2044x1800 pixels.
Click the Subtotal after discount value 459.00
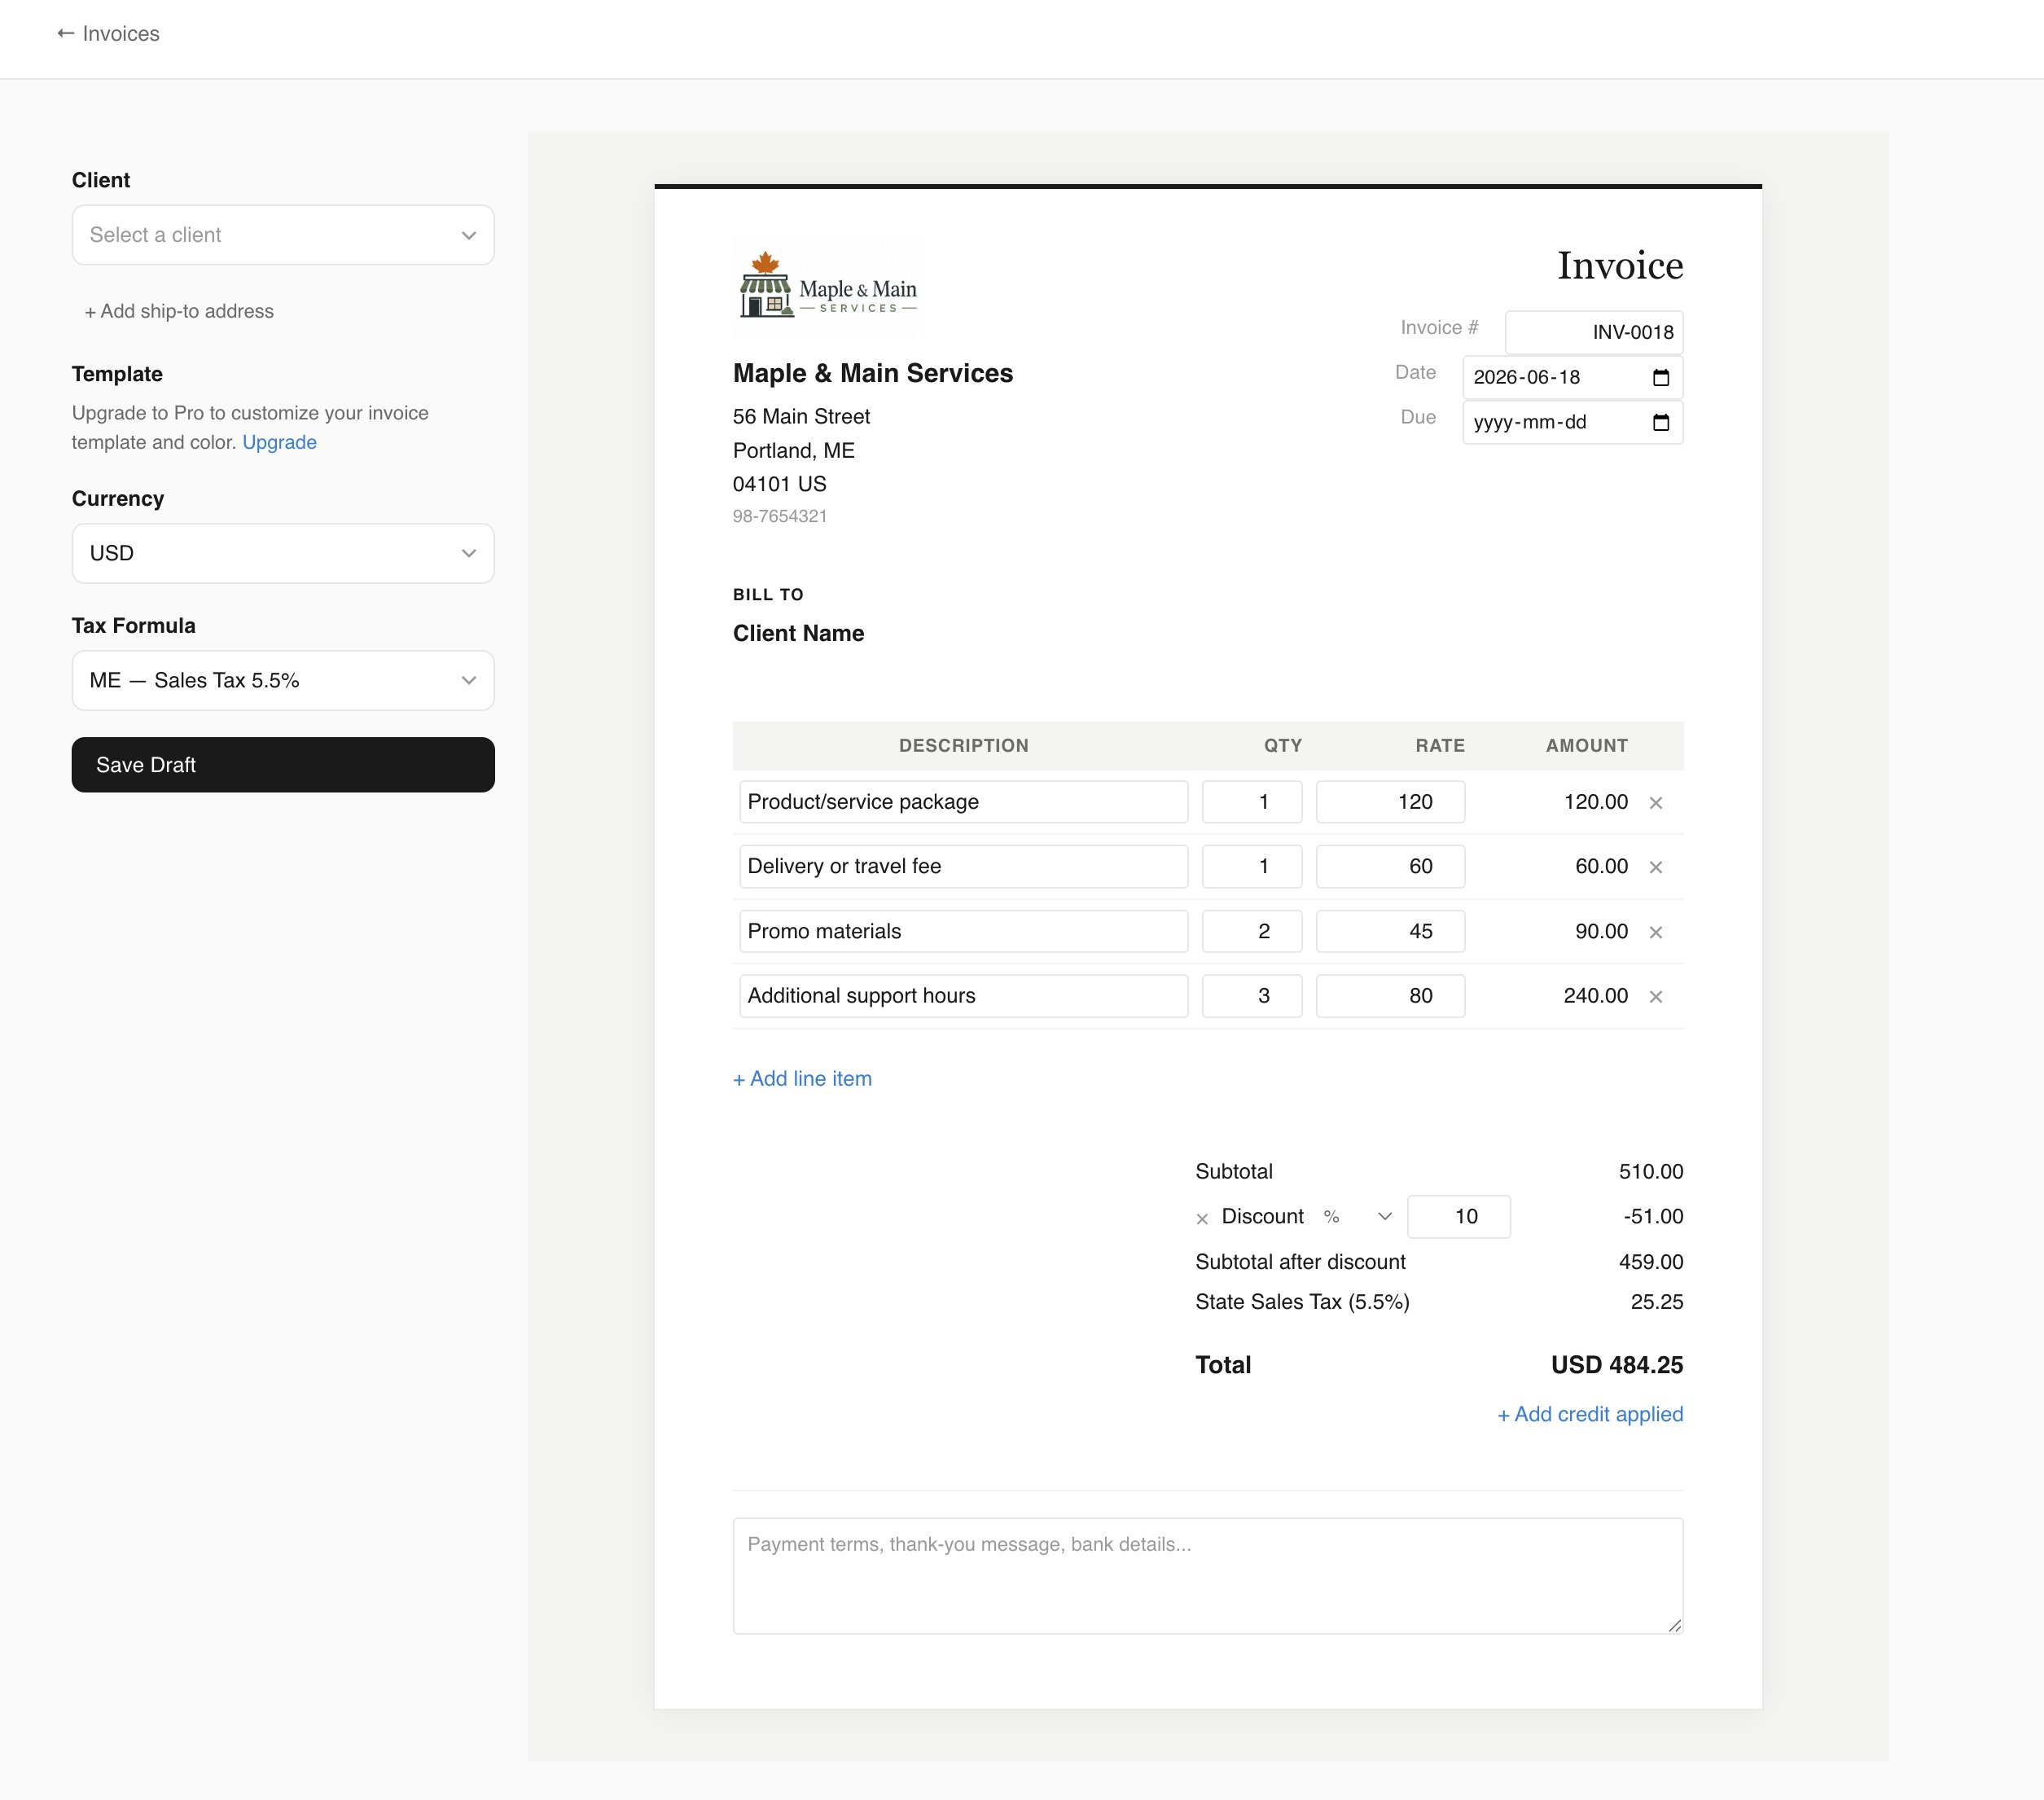pos(1651,1262)
